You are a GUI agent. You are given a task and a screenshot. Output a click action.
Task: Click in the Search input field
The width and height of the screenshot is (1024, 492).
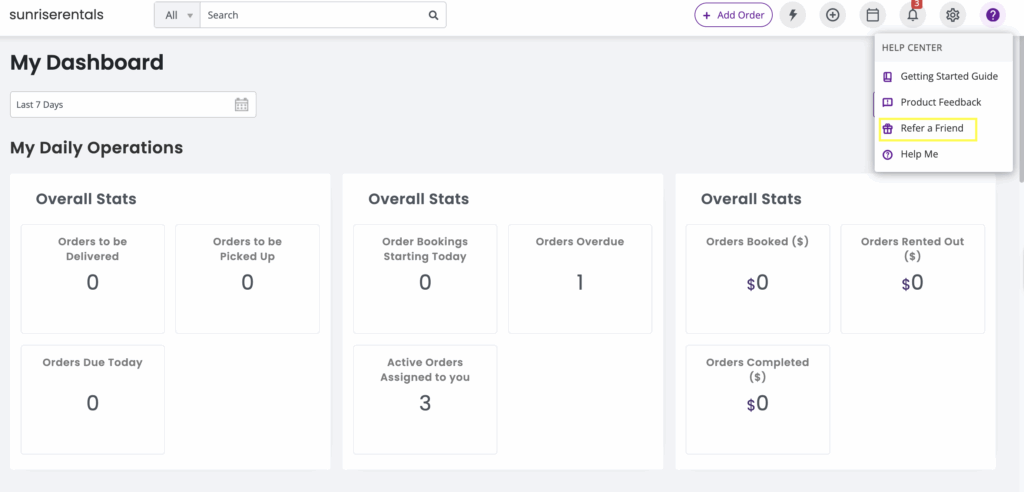pyautogui.click(x=312, y=15)
